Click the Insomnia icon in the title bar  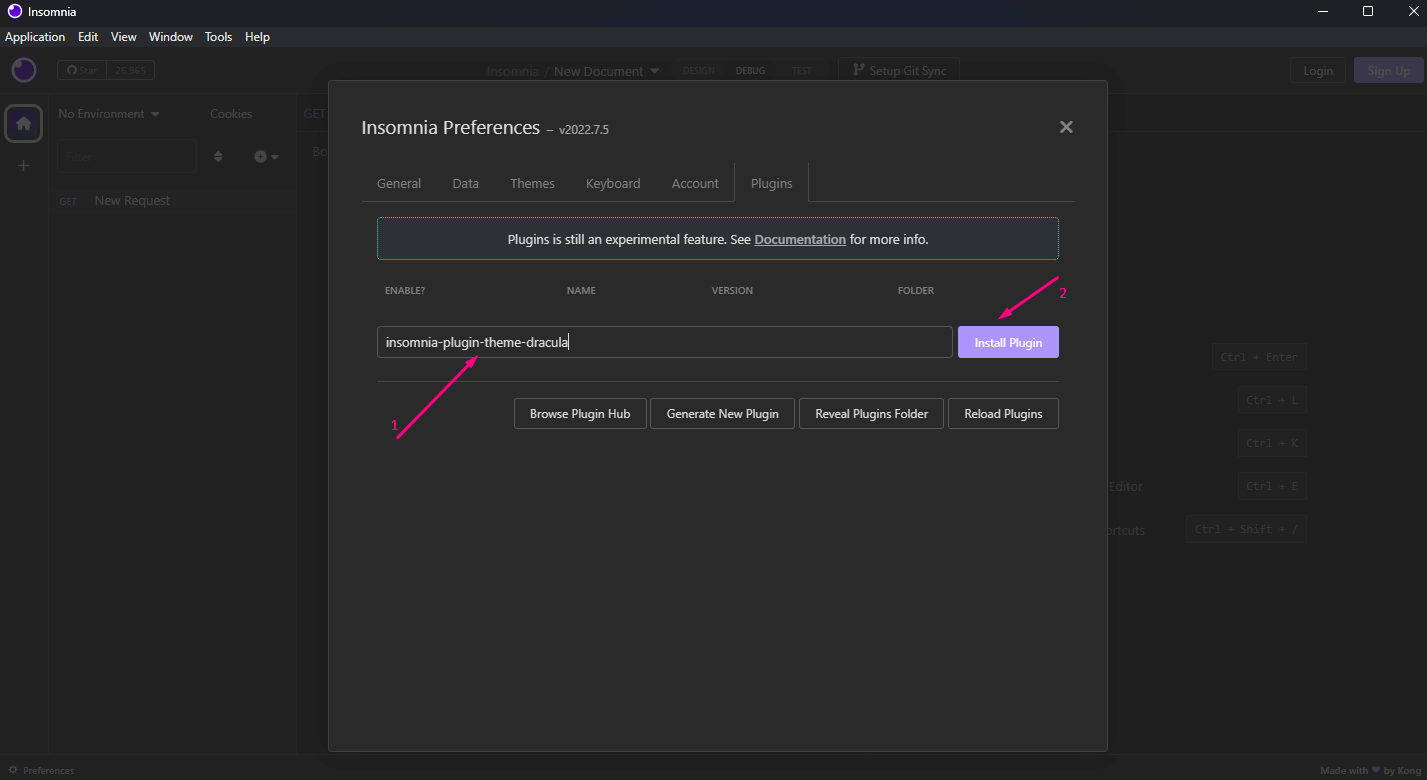click(x=15, y=12)
